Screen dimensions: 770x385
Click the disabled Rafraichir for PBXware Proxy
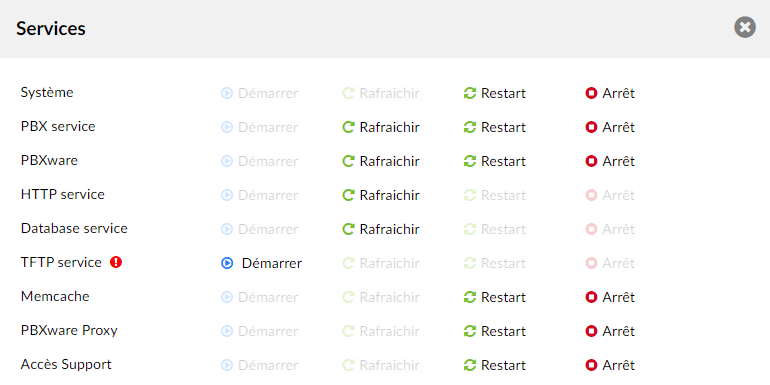coord(381,331)
